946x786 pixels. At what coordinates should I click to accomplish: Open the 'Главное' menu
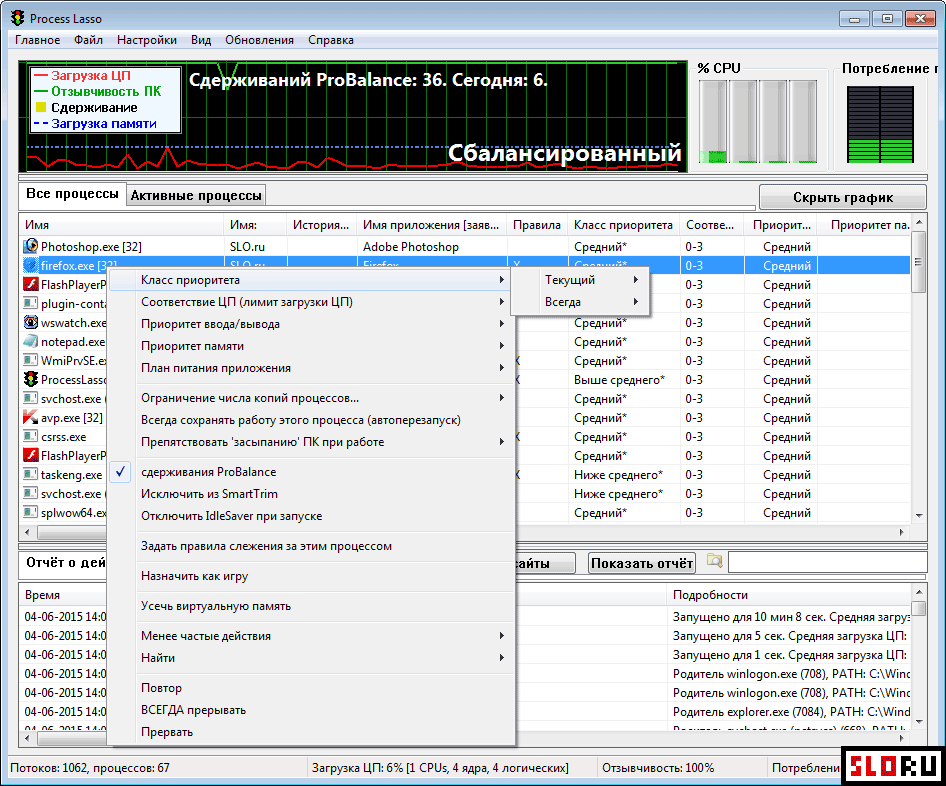[37, 40]
